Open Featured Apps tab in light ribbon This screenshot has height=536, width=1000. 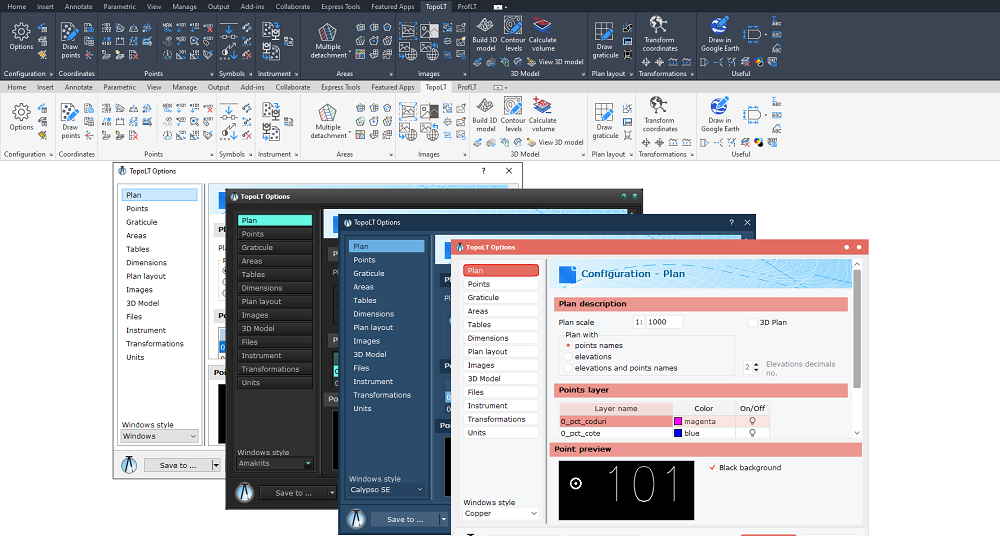(393, 87)
